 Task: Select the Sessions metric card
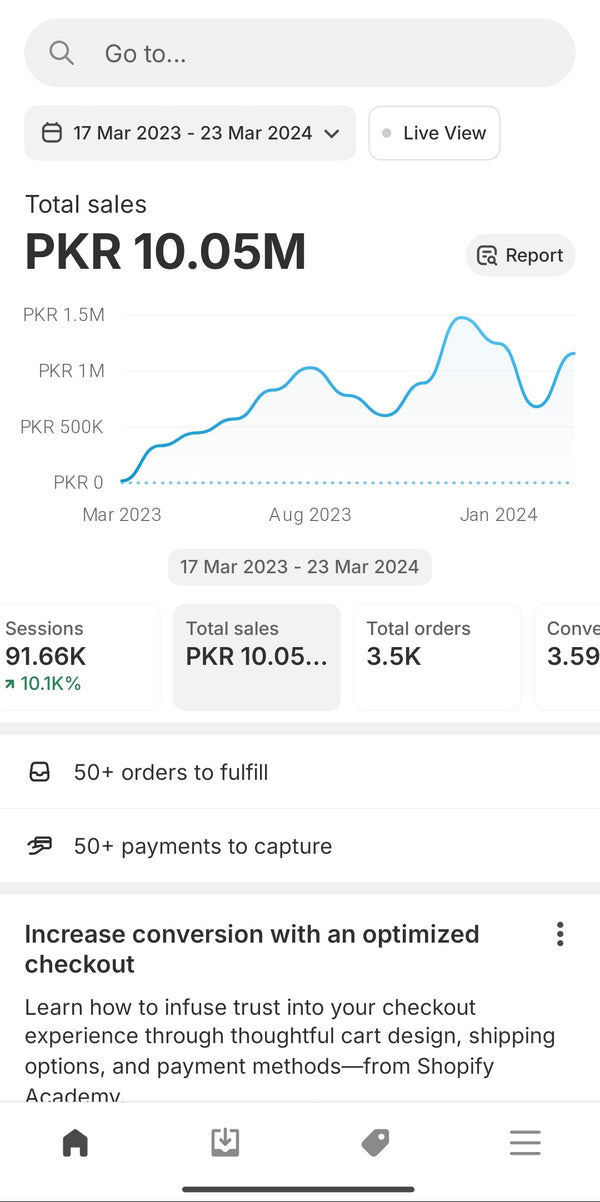pyautogui.click(x=78, y=656)
